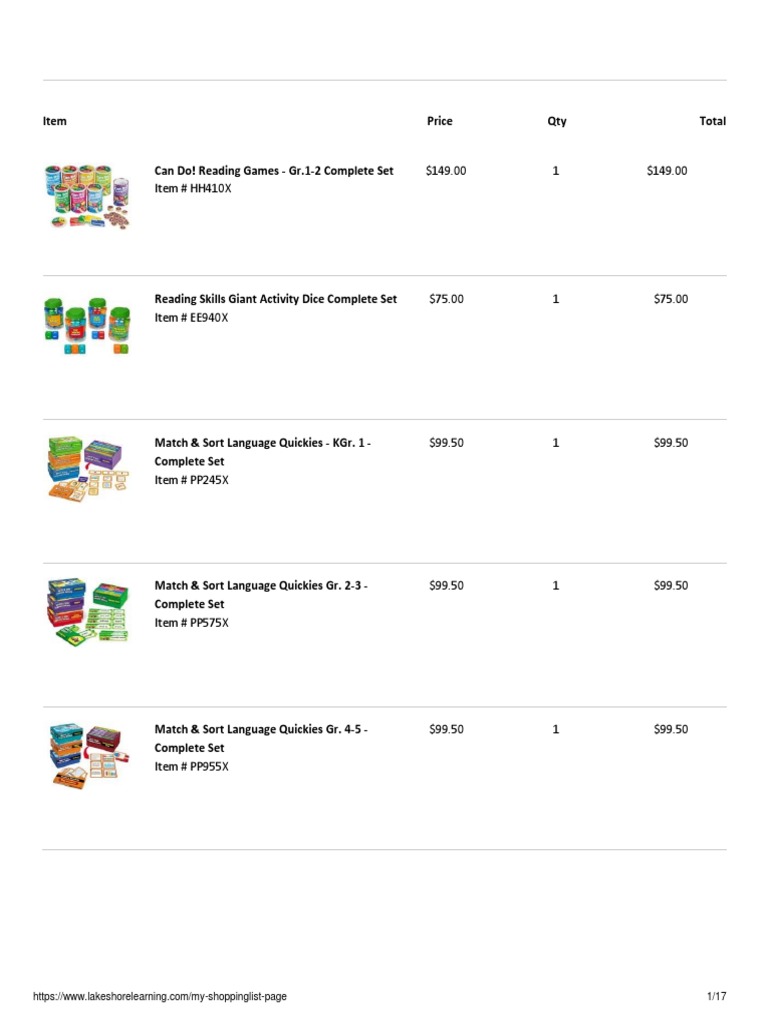Screen dimensions: 768x1024
Task: Open Can Do! Reading Games Gr.1-2 Complete Set title
Action: (274, 171)
